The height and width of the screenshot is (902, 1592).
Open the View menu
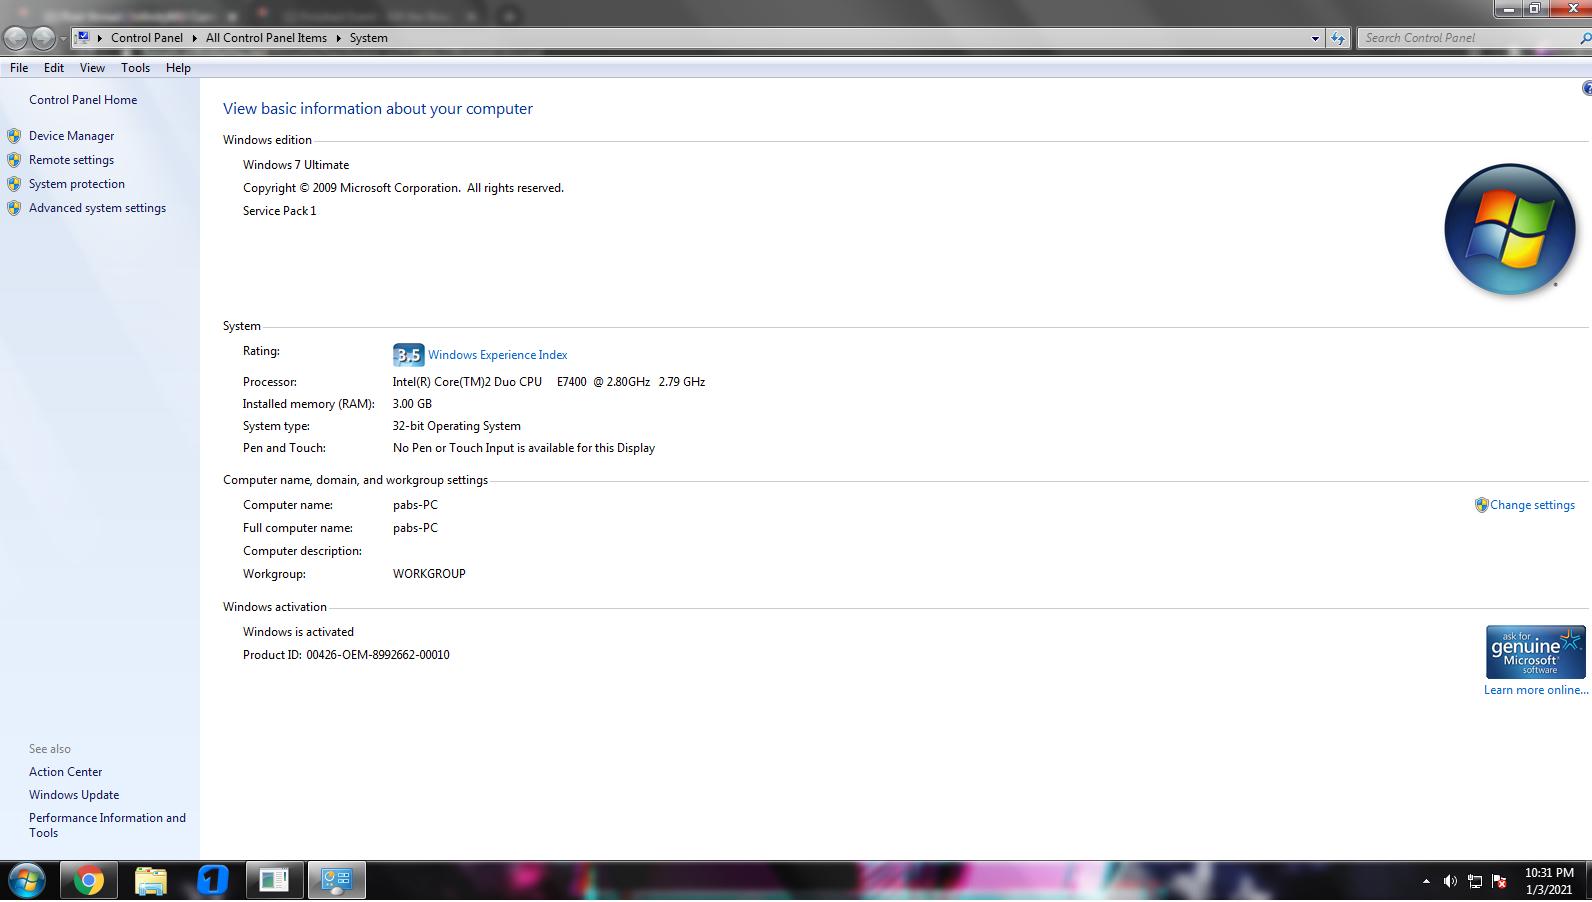click(92, 68)
